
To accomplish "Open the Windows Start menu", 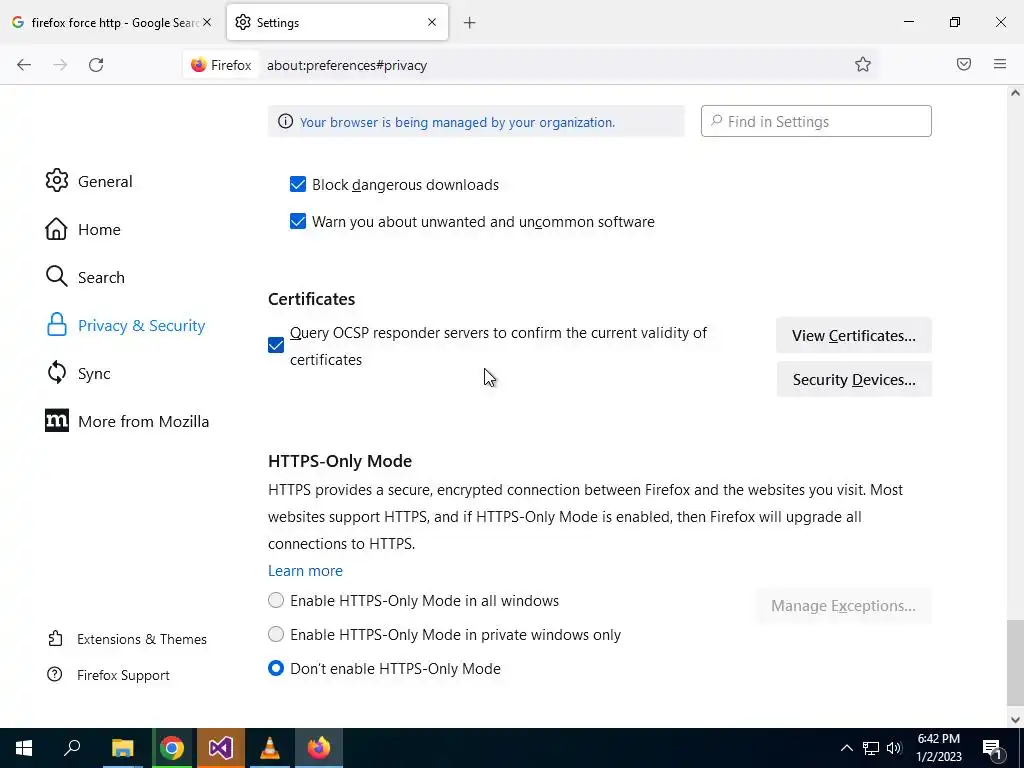I will [24, 748].
